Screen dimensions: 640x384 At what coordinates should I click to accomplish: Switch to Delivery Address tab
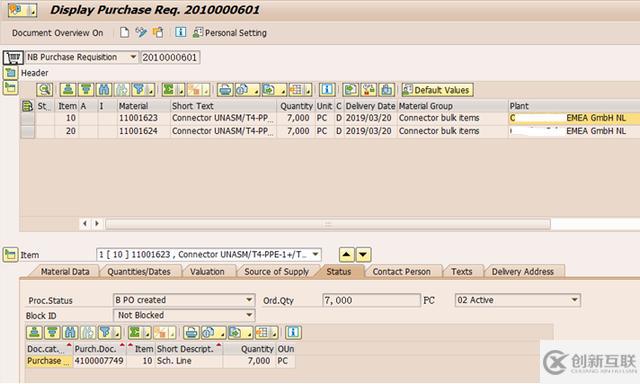click(522, 272)
